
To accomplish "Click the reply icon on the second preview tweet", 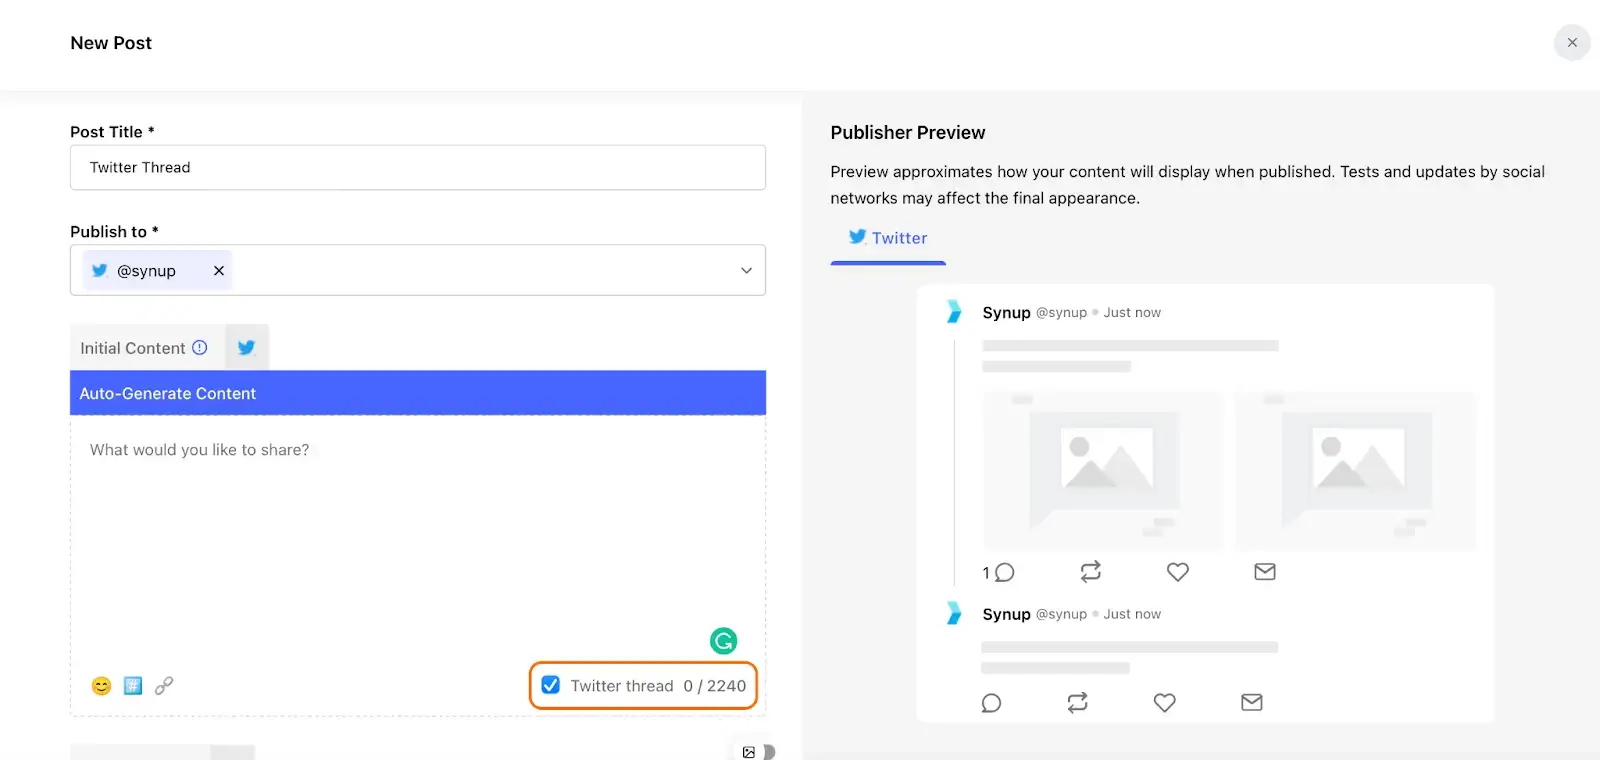I will 991,703.
